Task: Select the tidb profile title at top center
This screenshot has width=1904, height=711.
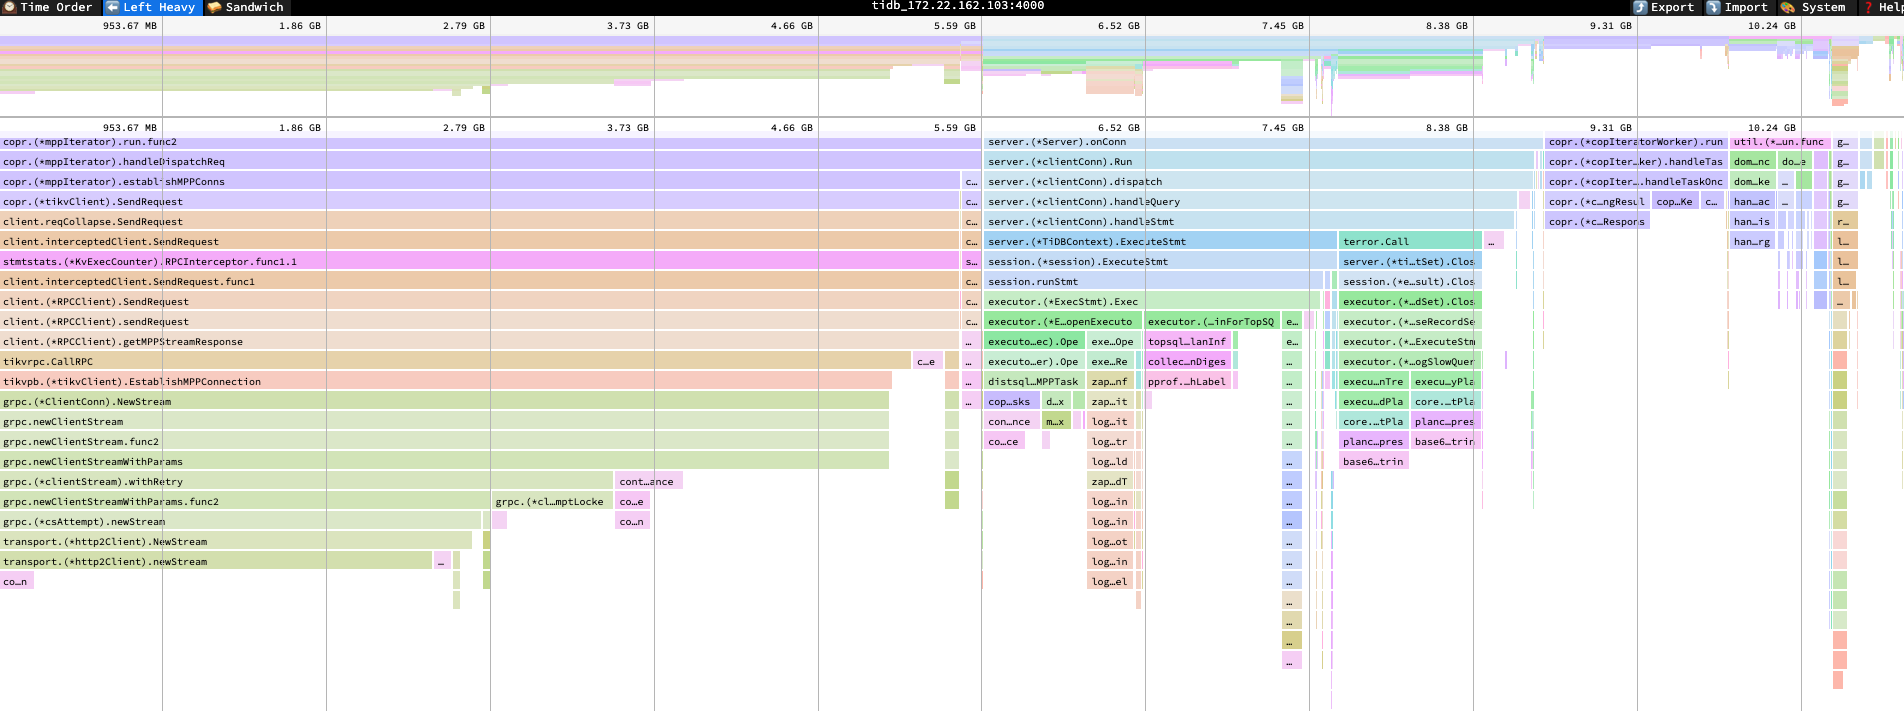Action: pos(958,6)
